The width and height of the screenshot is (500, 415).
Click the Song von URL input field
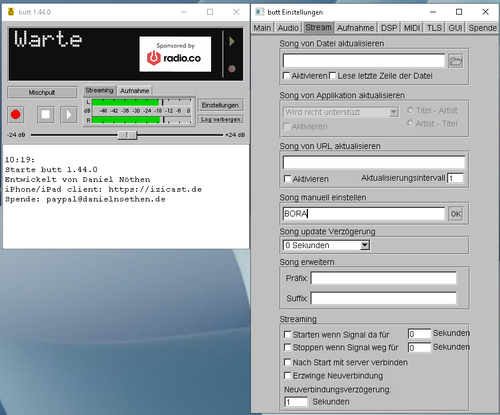(374, 162)
